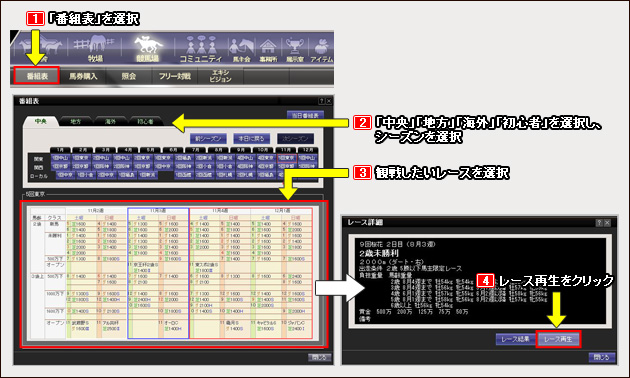The image size is (630, 378).
Task: Open the 照会 menu item
Action: point(129,76)
